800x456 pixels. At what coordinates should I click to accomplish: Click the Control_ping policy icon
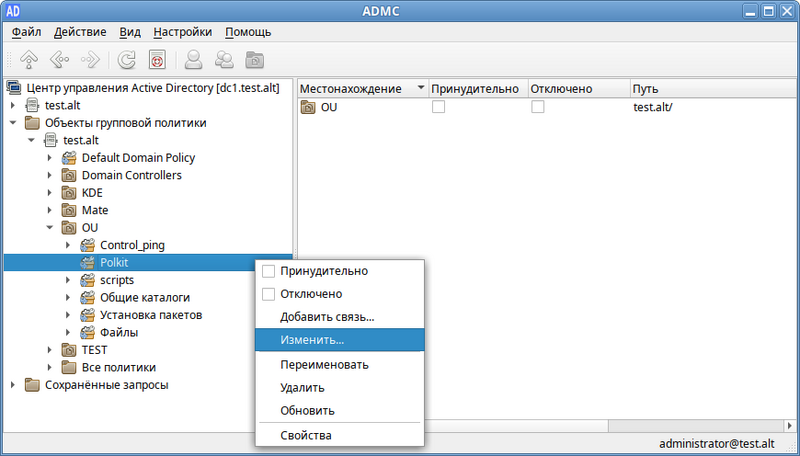pos(87,245)
